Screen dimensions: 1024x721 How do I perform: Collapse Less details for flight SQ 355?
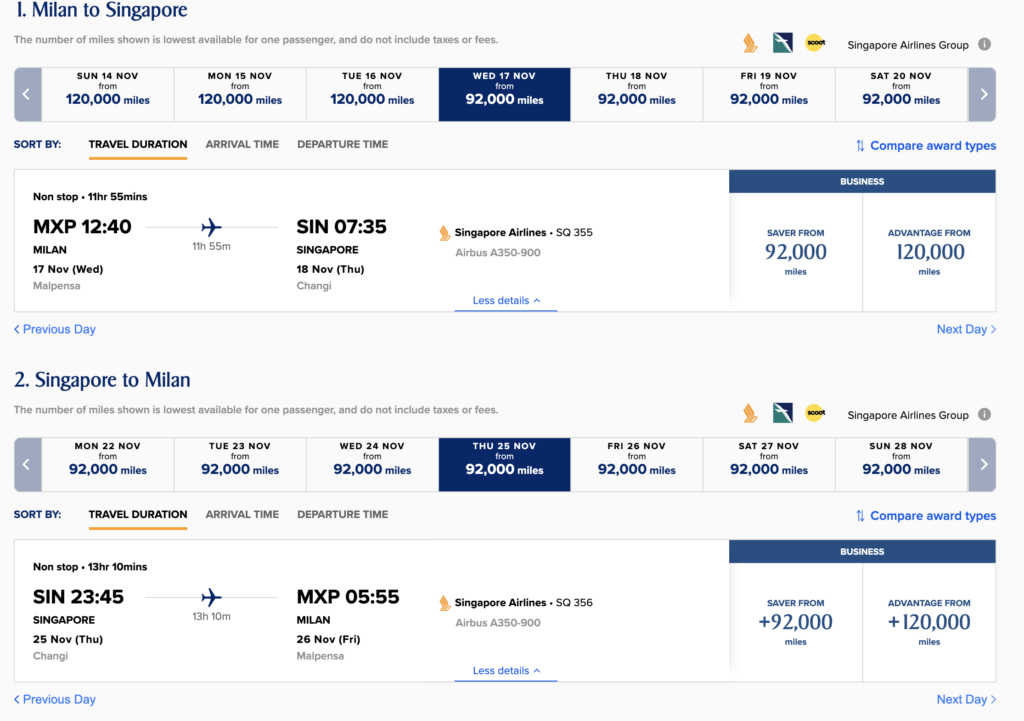pos(506,301)
